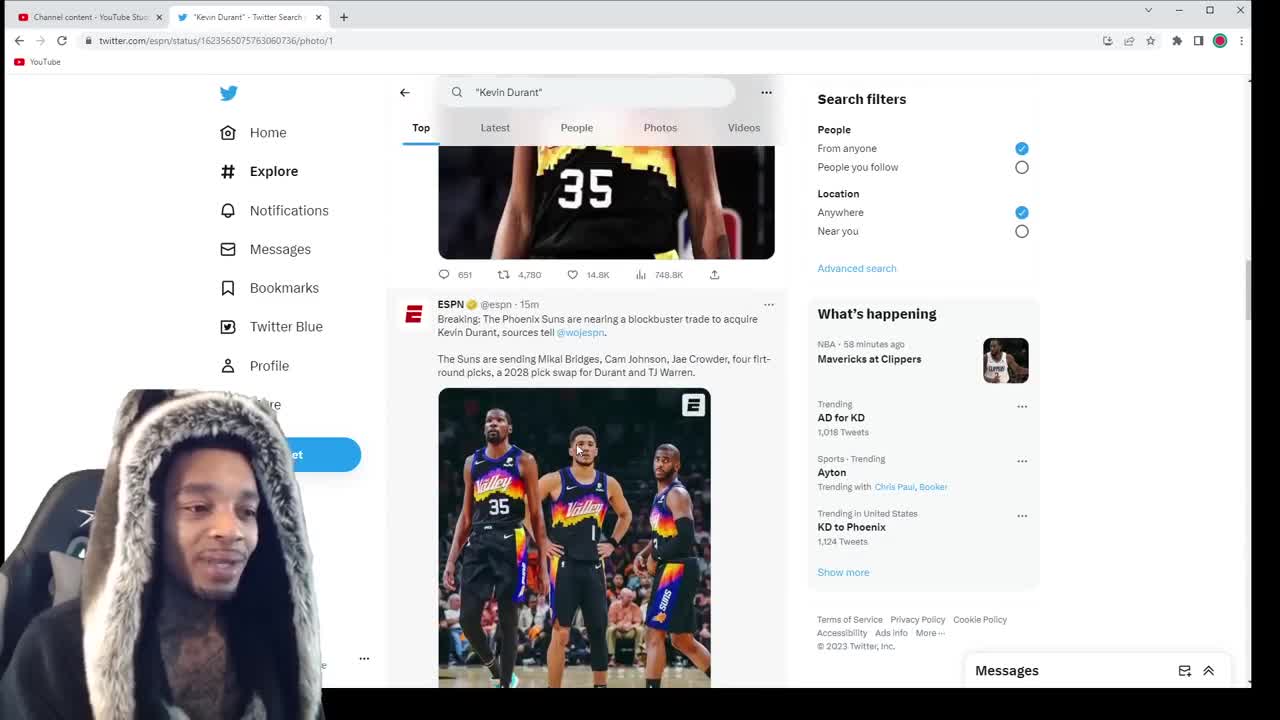The image size is (1280, 720).
Task: Open the YouTube bookmark in bookmarks bar
Action: click(38, 62)
